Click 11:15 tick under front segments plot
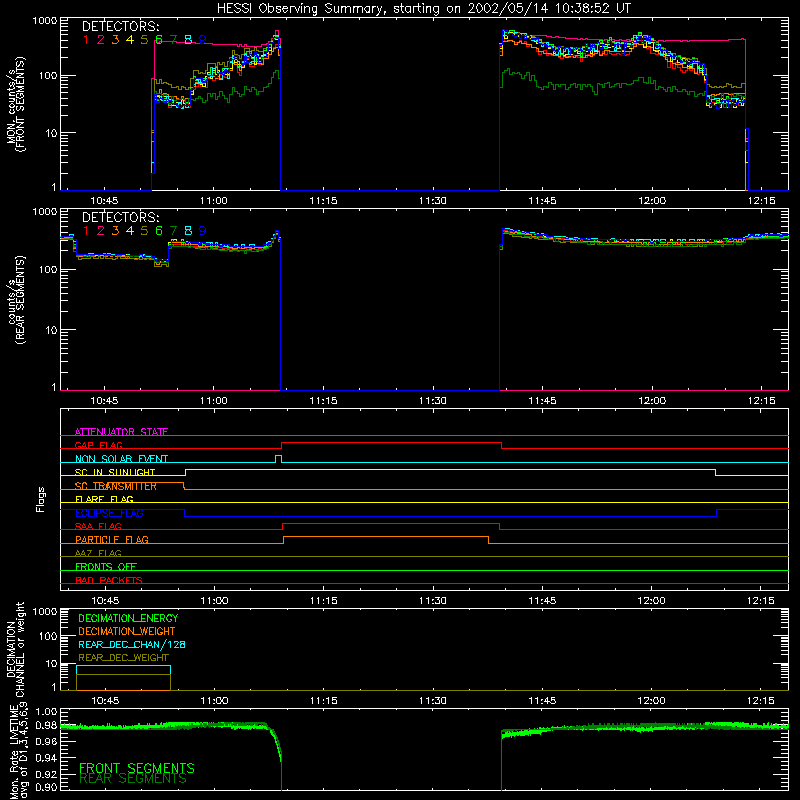Viewport: 800px width, 800px height. 323,201
